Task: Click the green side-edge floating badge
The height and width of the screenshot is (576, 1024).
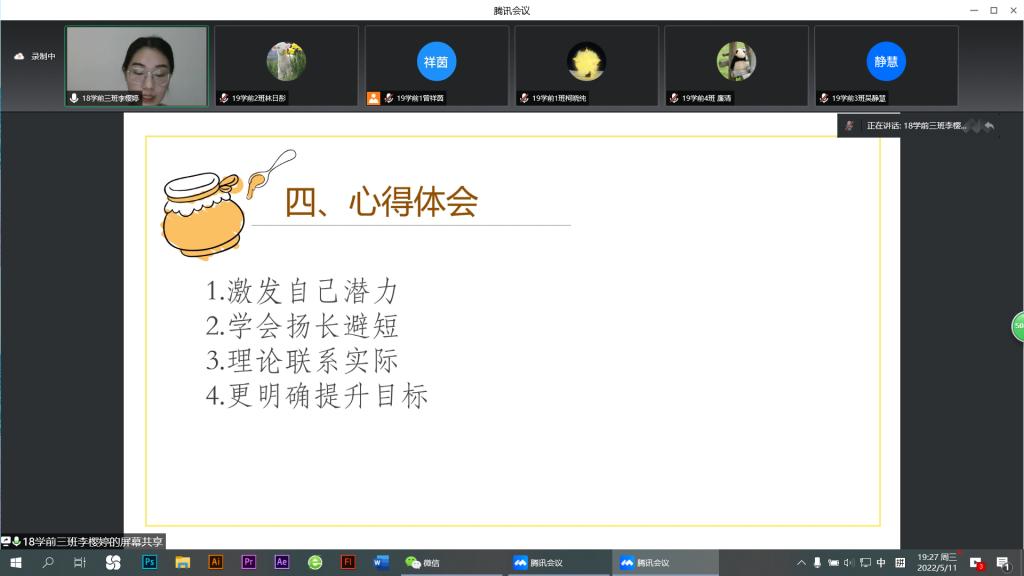Action: [x=1018, y=326]
